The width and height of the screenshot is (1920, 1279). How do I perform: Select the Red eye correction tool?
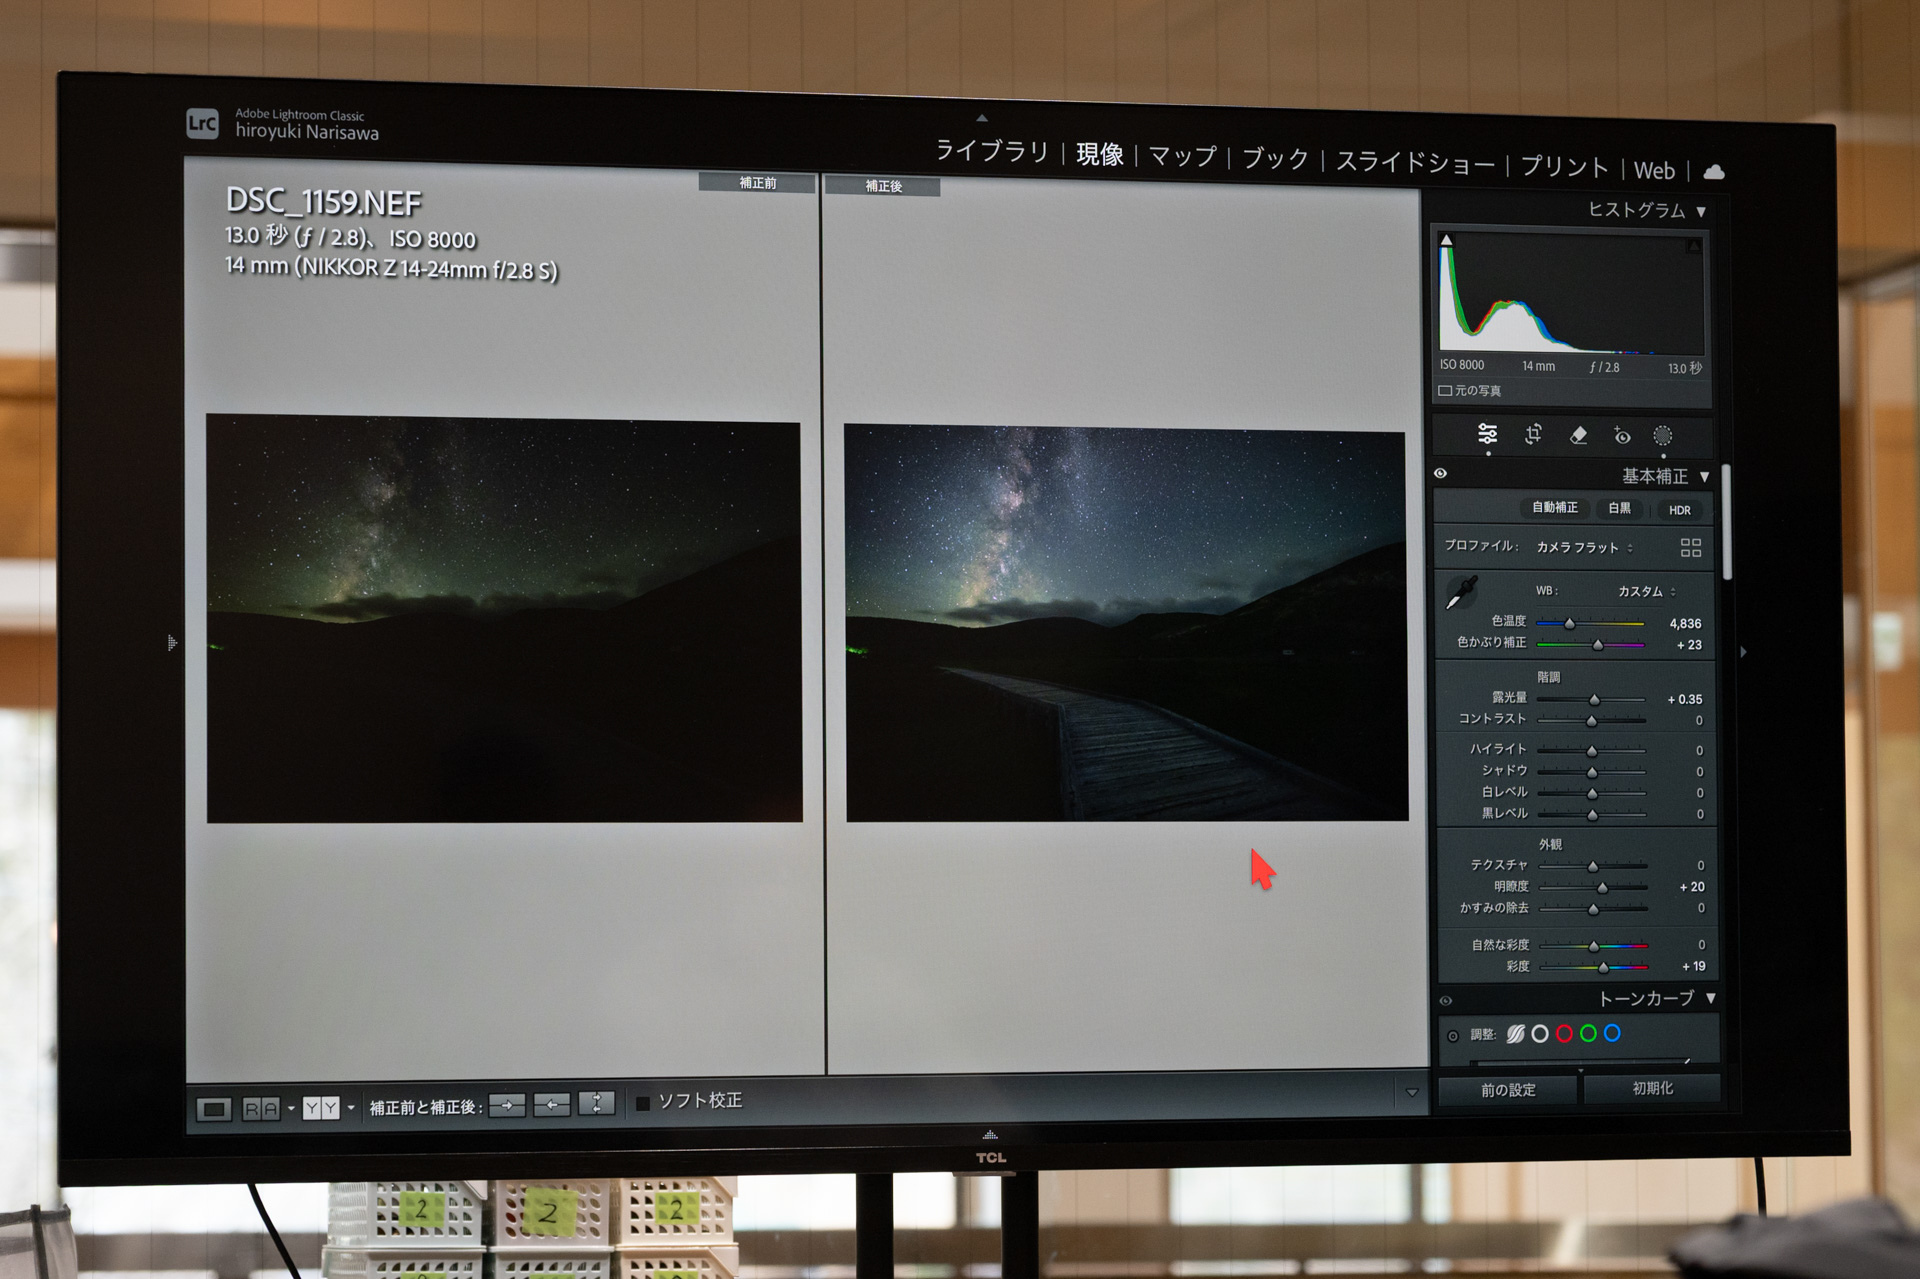[1621, 436]
